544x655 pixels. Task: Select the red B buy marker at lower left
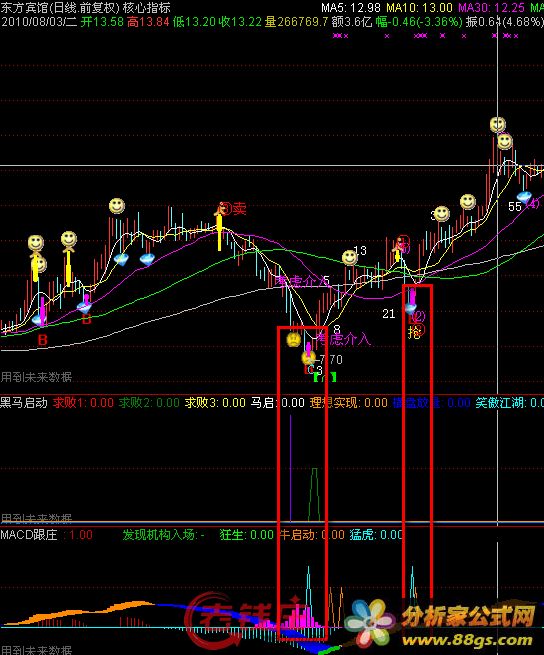coord(42,340)
